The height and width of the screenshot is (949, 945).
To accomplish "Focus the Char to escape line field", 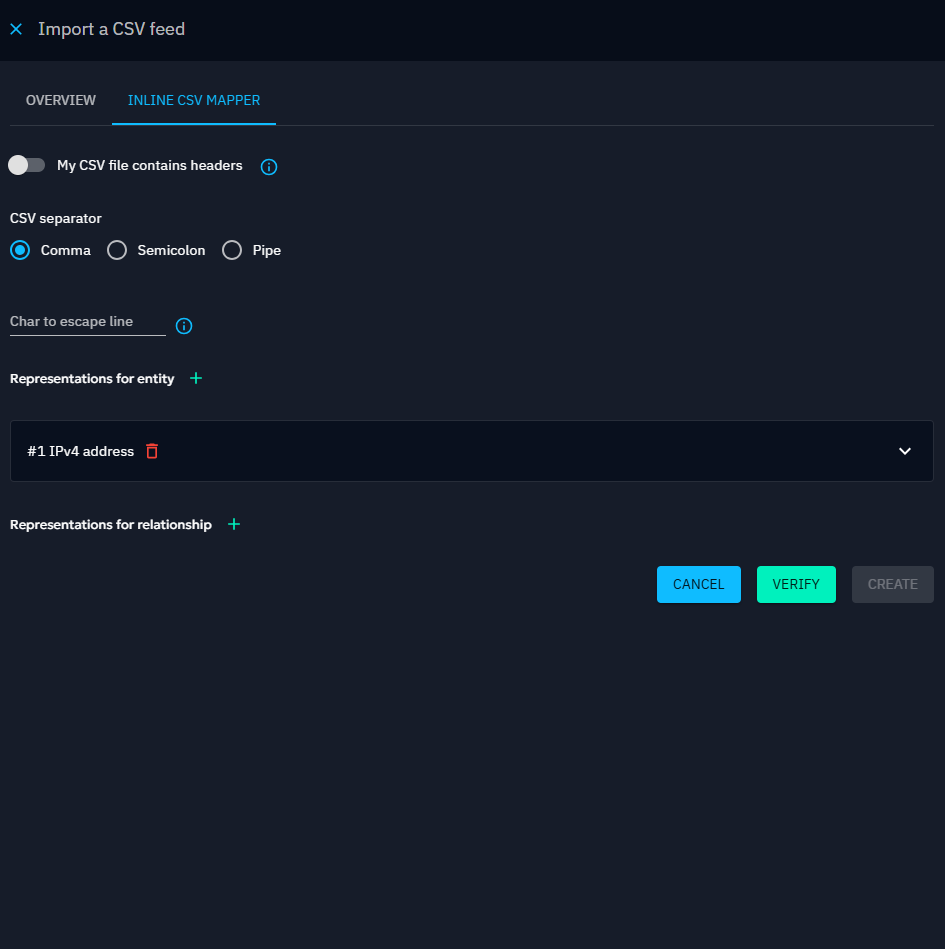I will click(87, 322).
